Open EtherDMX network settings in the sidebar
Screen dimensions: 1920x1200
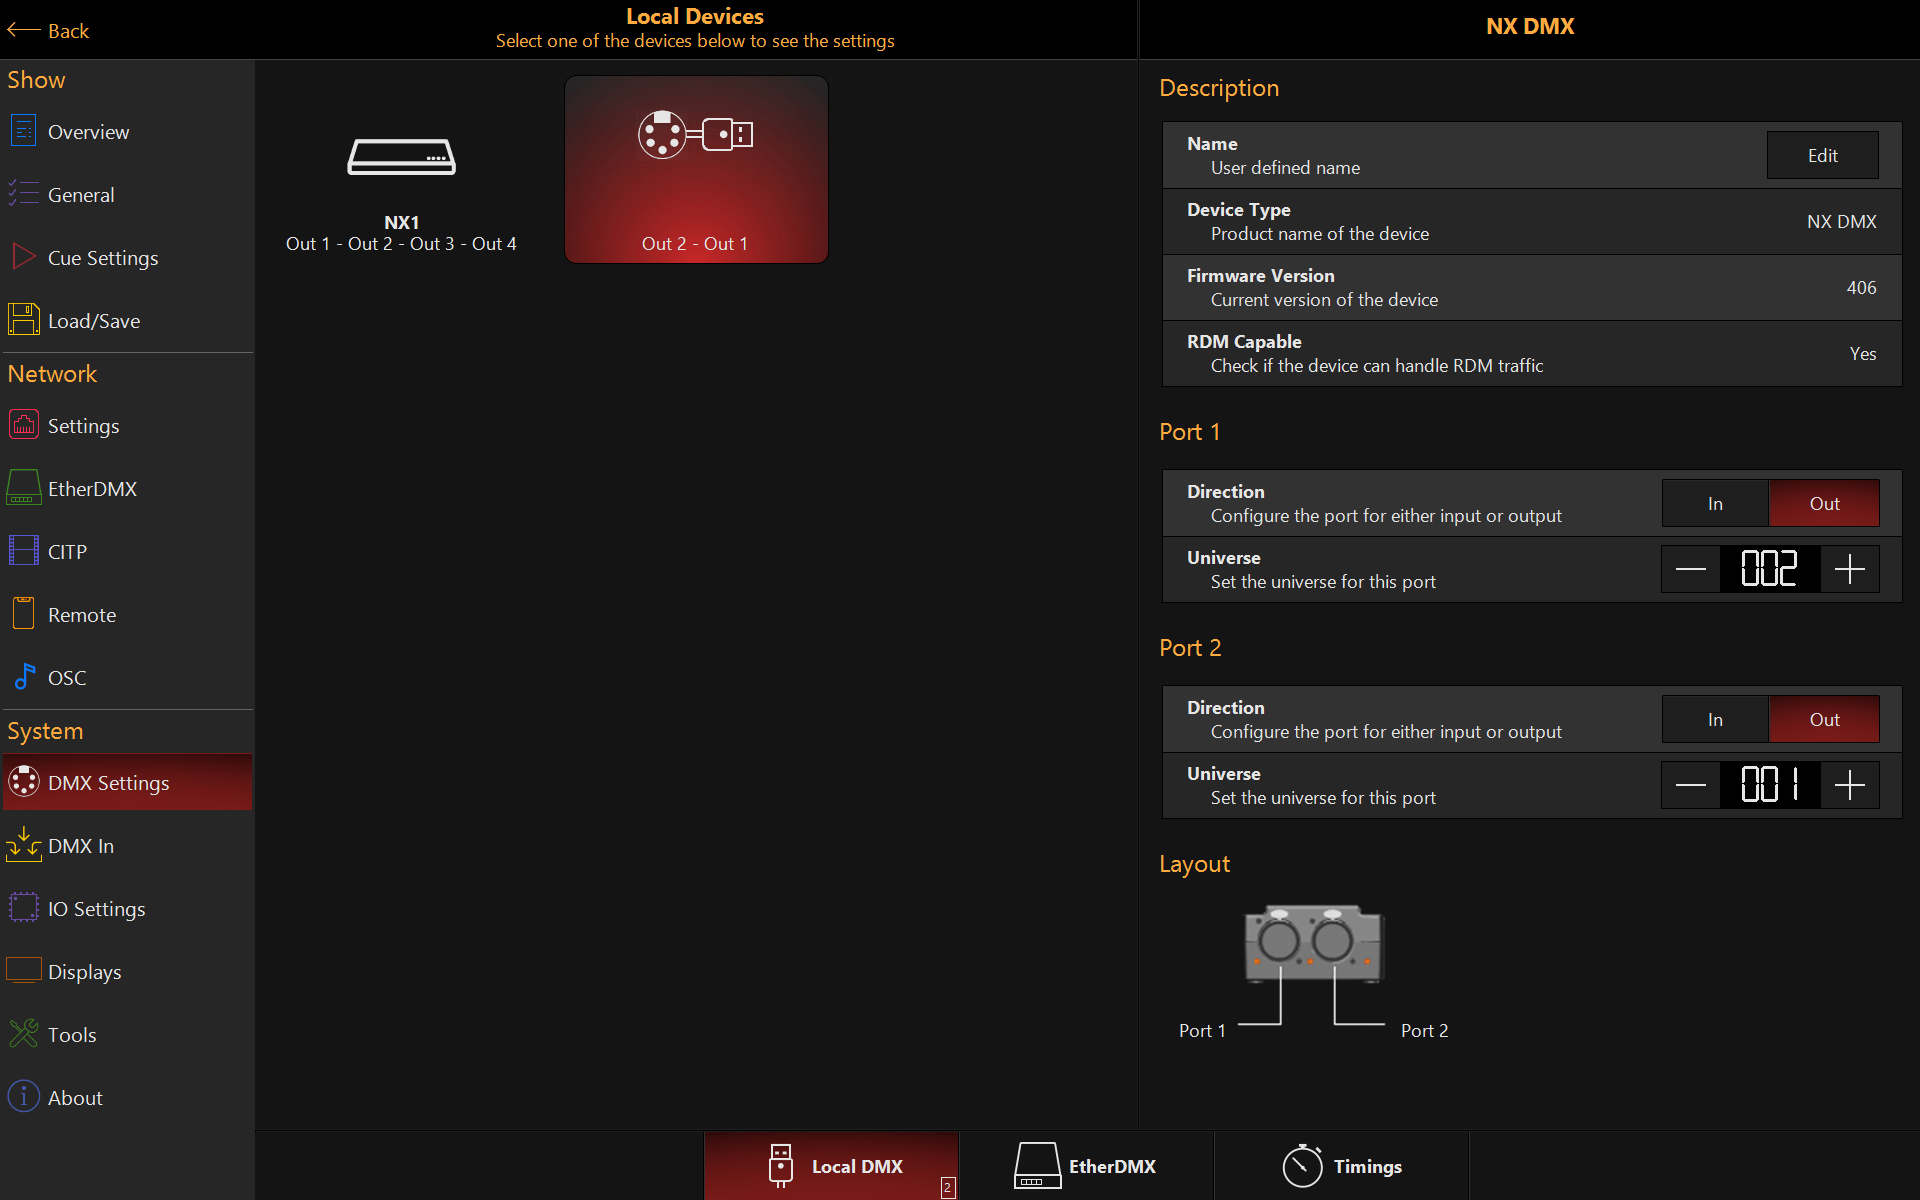92,489
